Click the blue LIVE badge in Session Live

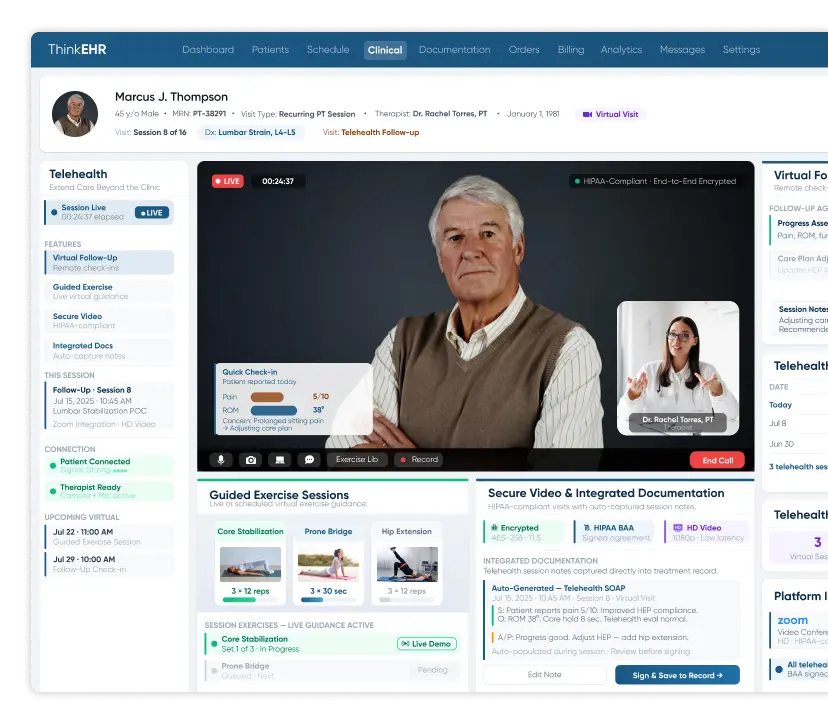tap(152, 213)
